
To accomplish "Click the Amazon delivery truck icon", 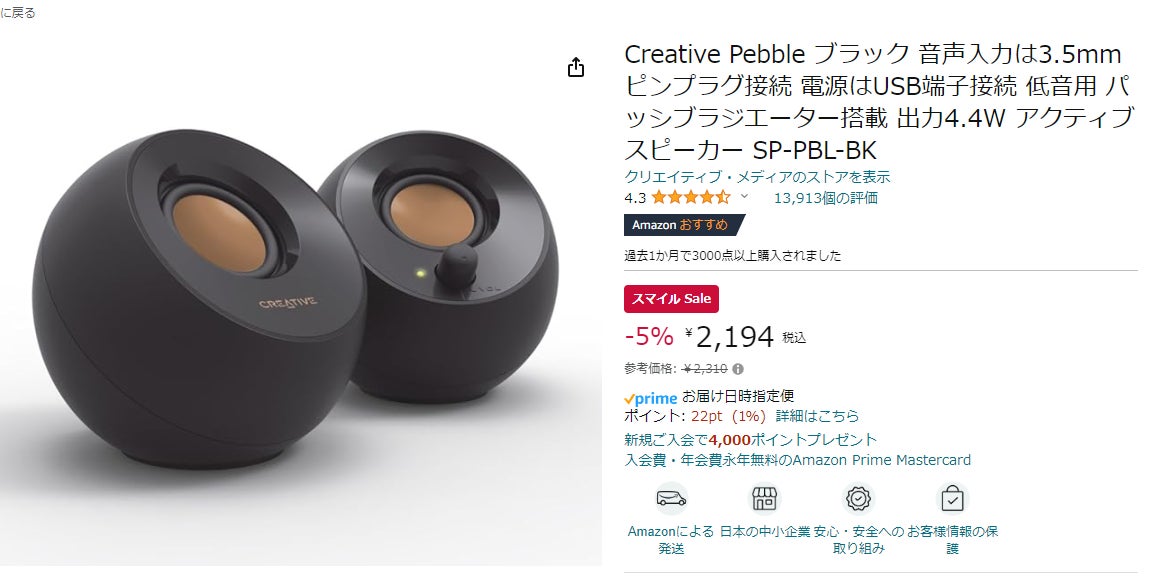I will pos(671,499).
